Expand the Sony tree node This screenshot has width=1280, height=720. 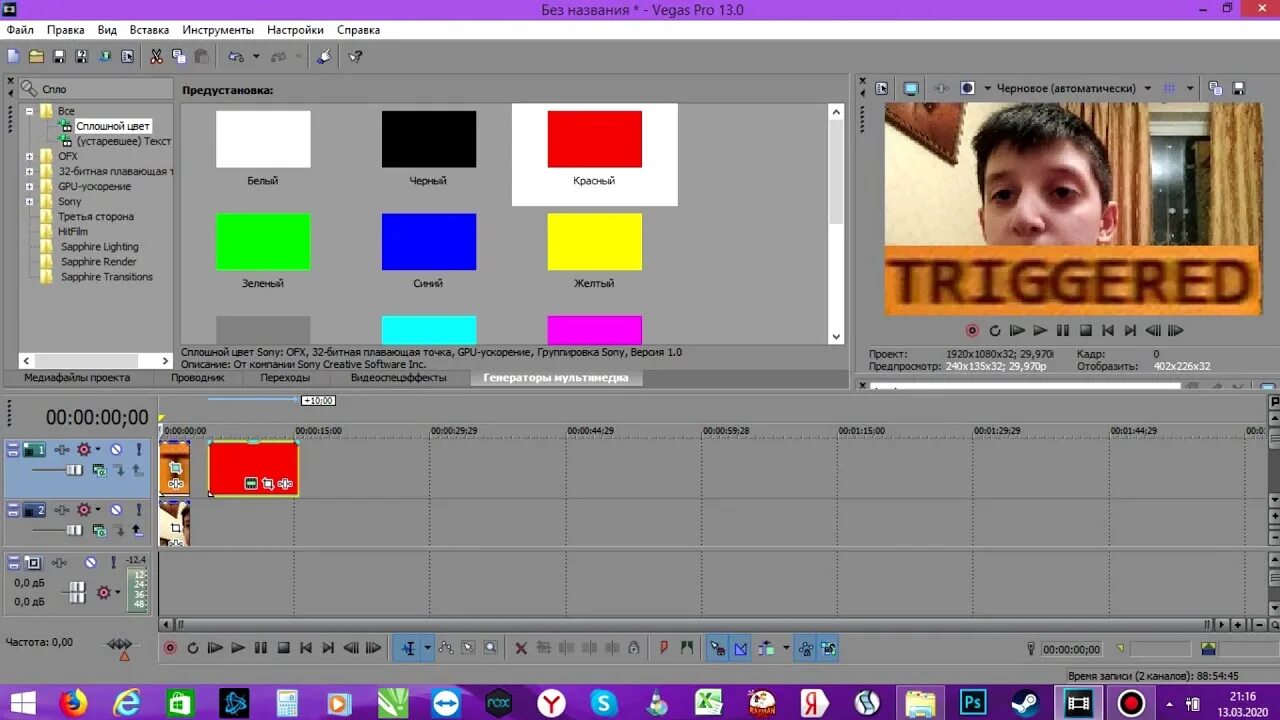pyautogui.click(x=29, y=201)
